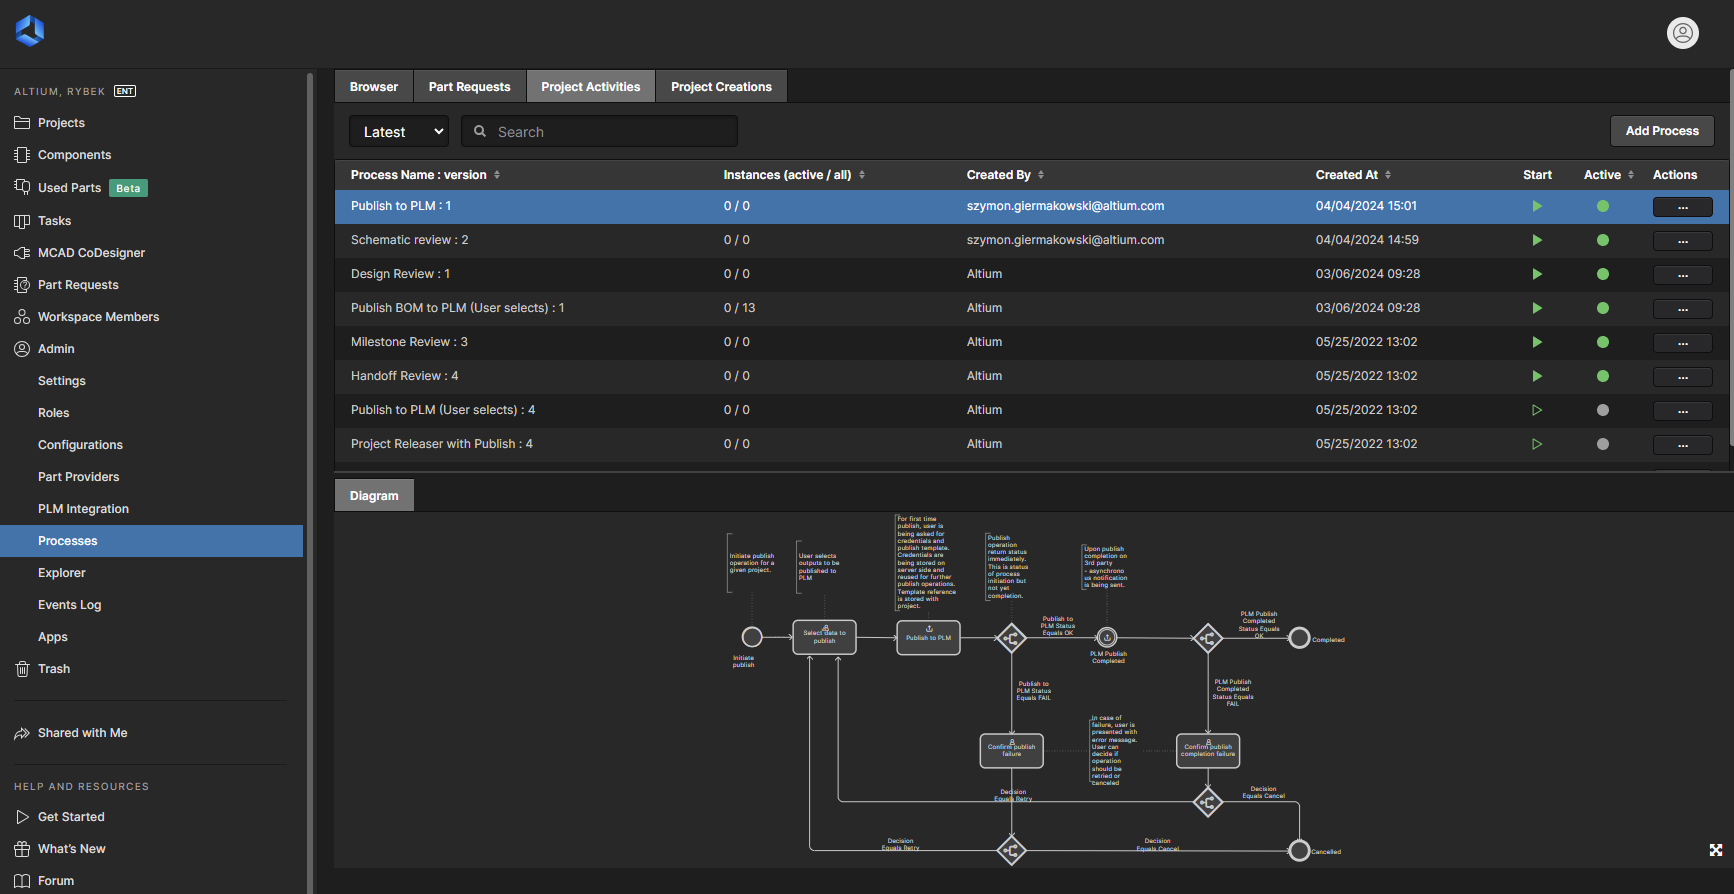Viewport: 1734px width, 894px height.
Task: Expand the diagram to full screen
Action: [1716, 850]
